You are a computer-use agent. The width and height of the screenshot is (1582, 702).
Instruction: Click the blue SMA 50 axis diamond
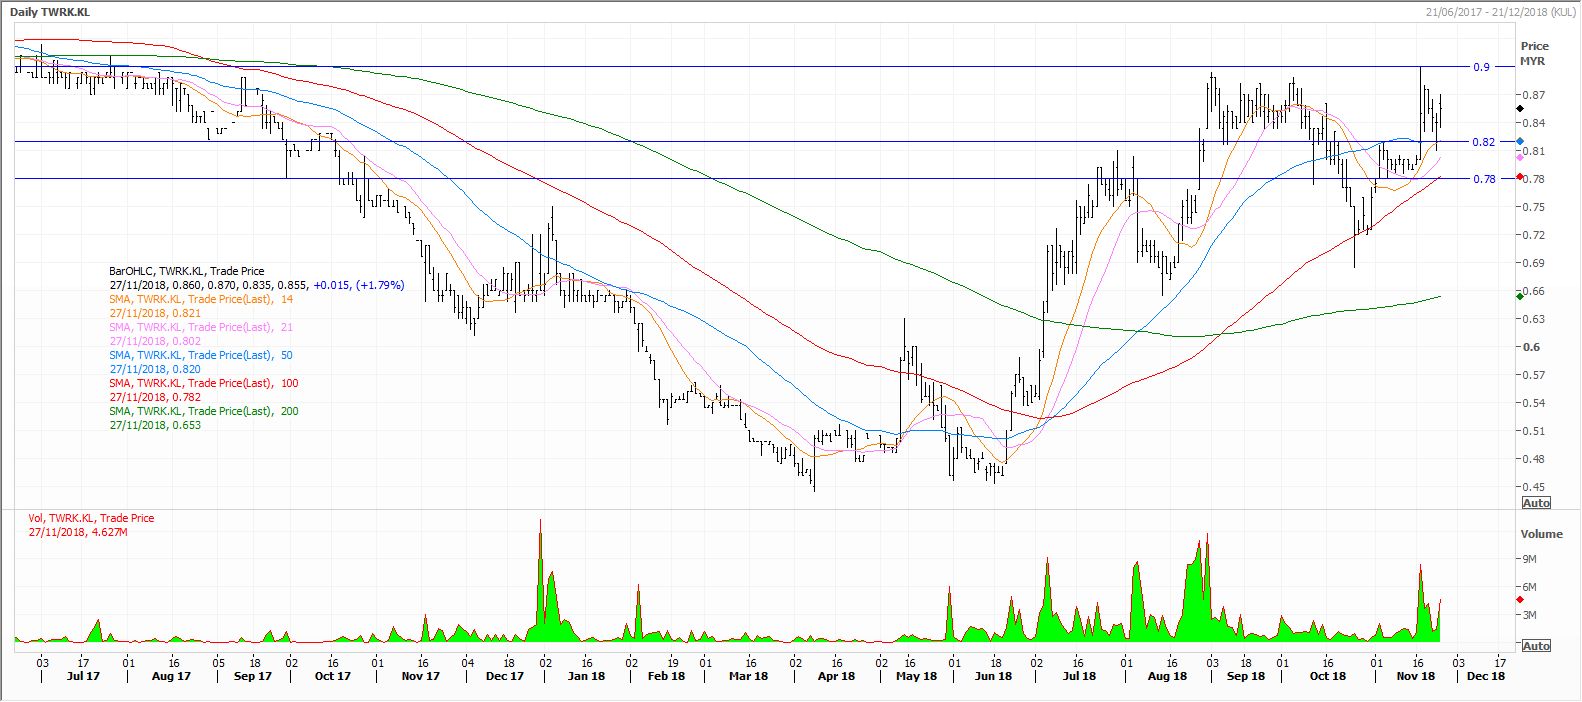[1520, 142]
